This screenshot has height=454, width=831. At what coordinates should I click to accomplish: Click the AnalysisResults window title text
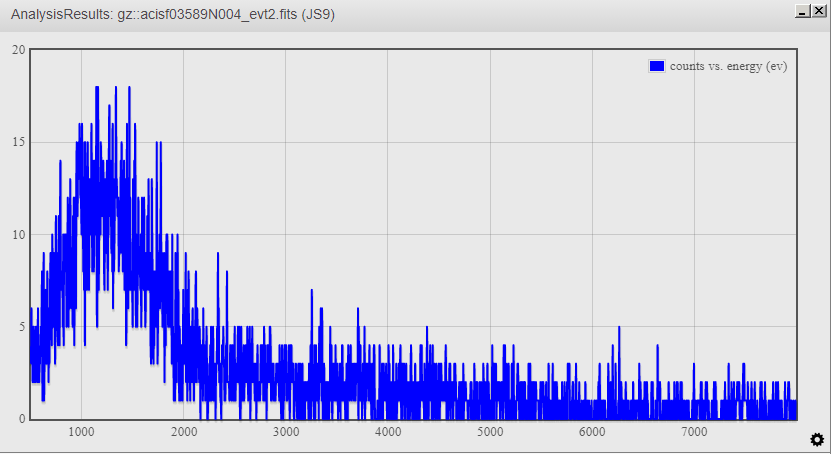(x=173, y=14)
